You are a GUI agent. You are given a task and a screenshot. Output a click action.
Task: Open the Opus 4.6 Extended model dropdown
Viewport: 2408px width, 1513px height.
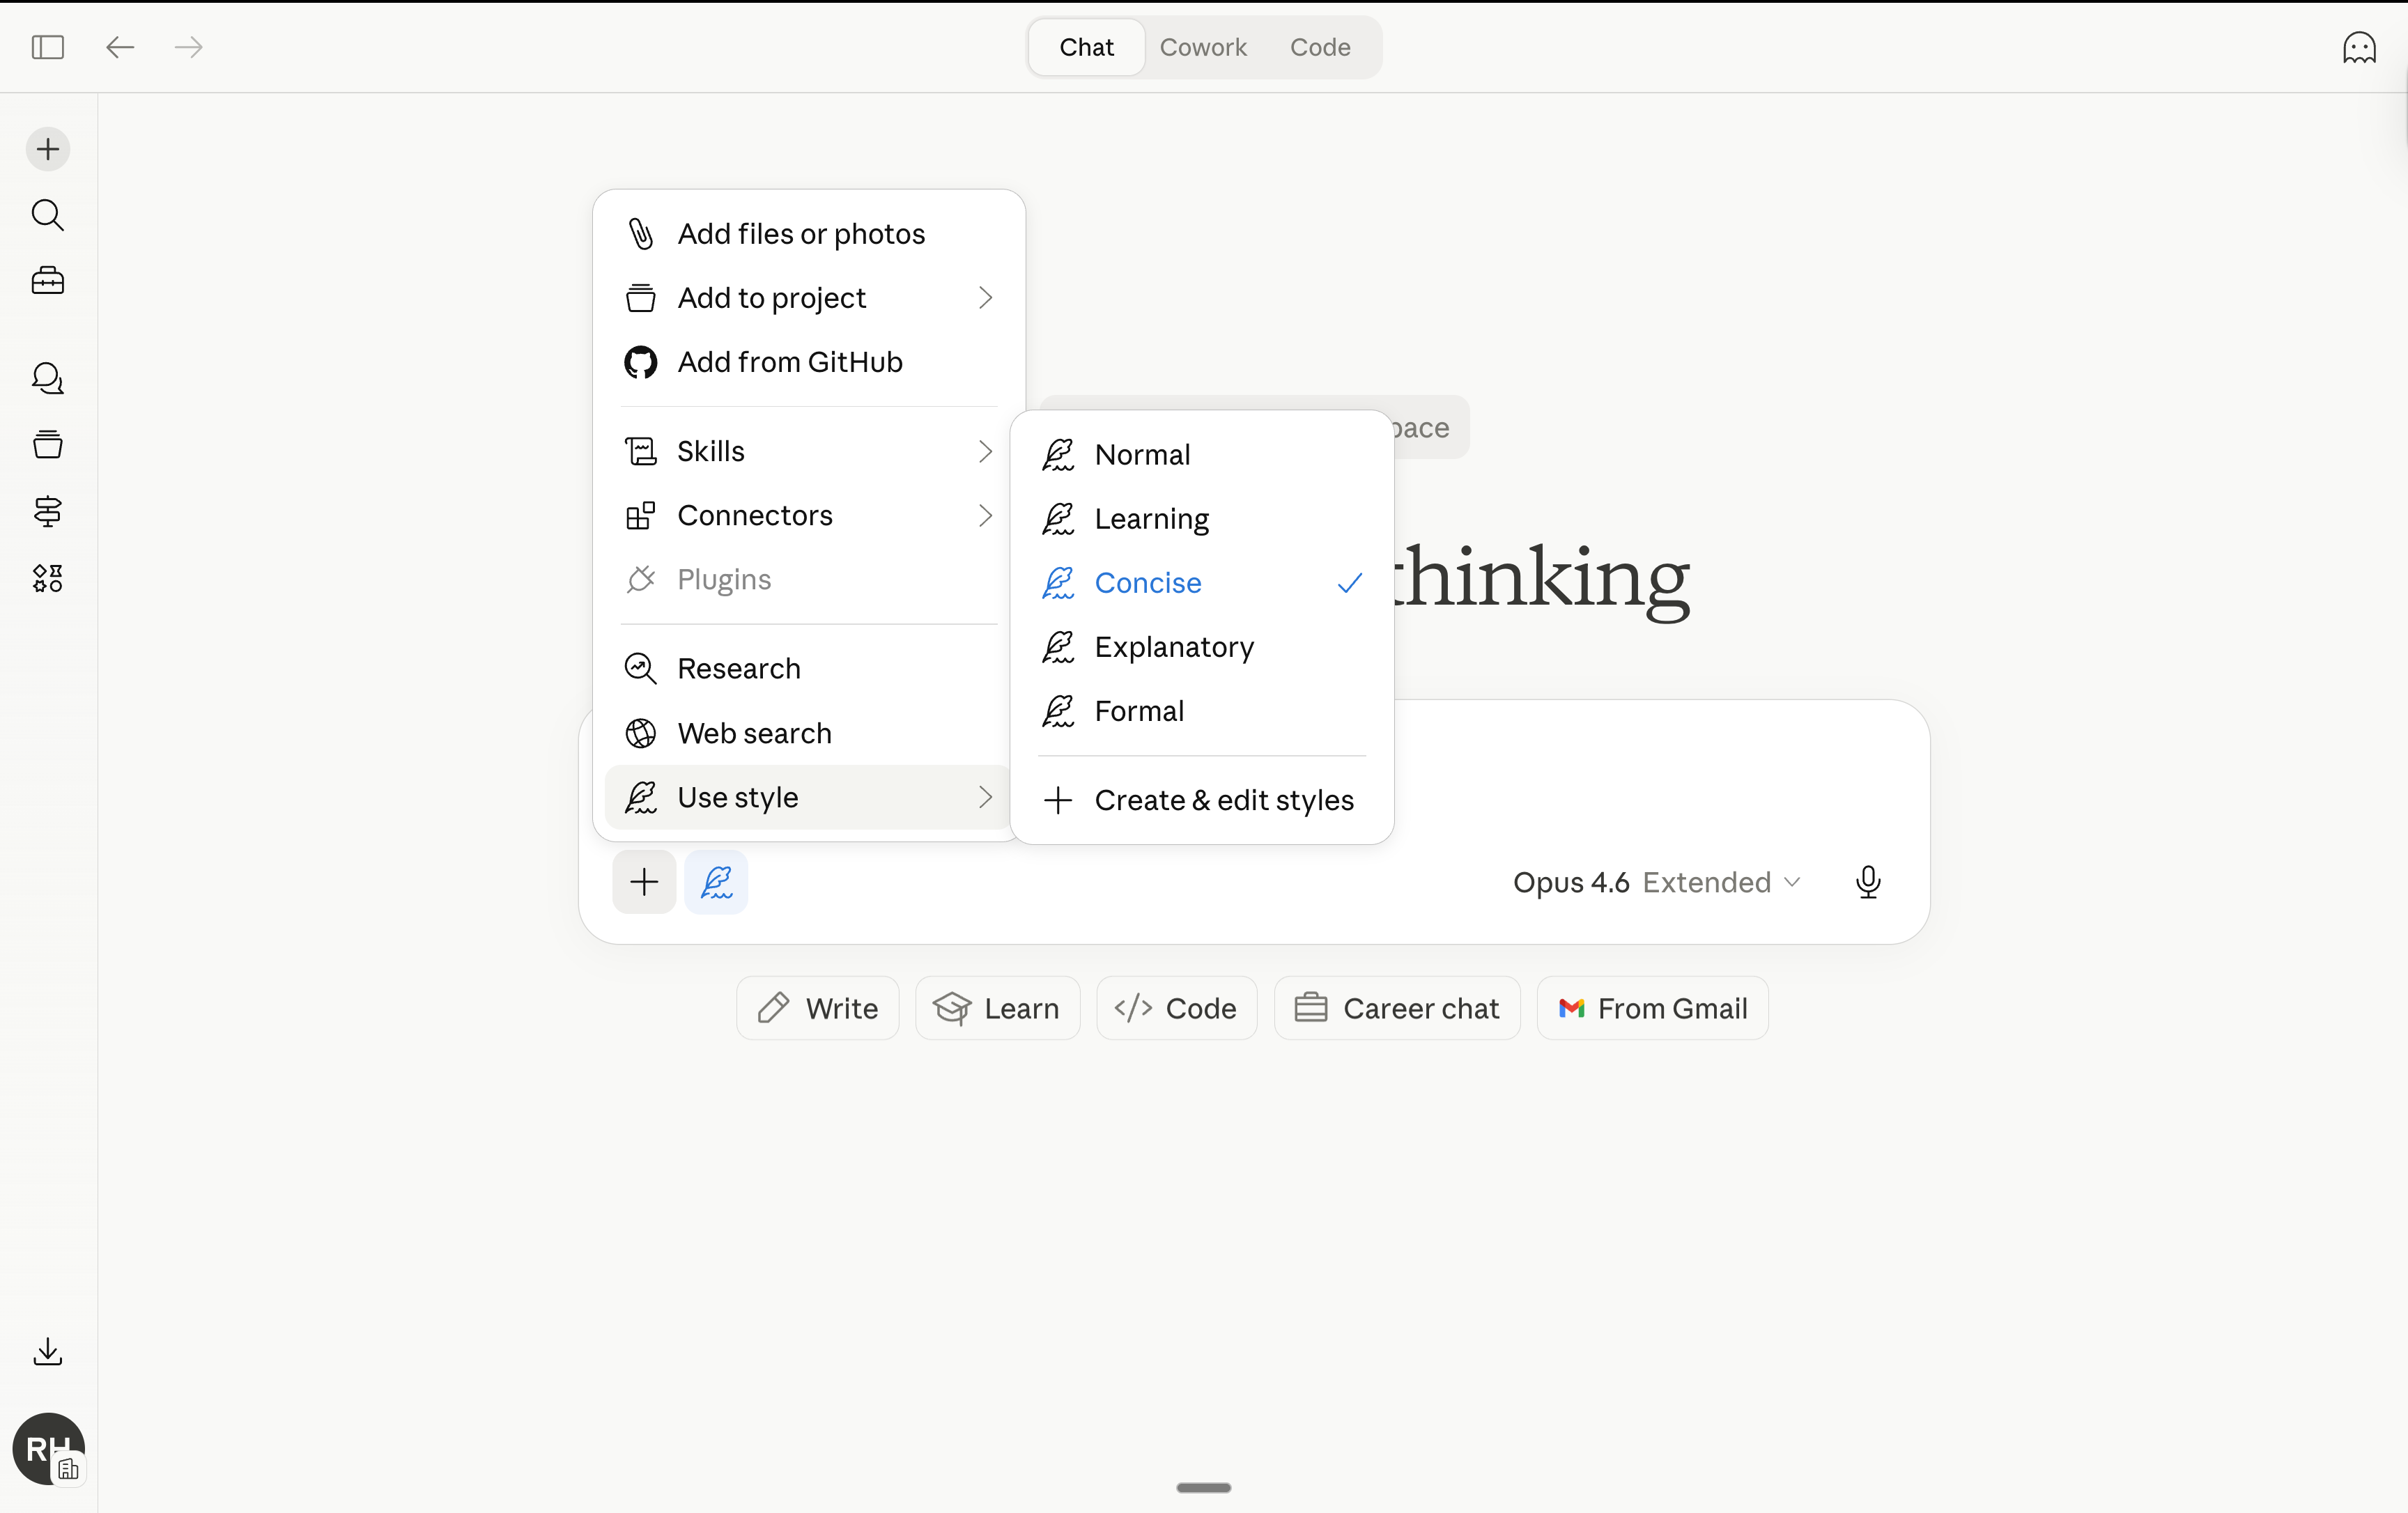(1656, 882)
